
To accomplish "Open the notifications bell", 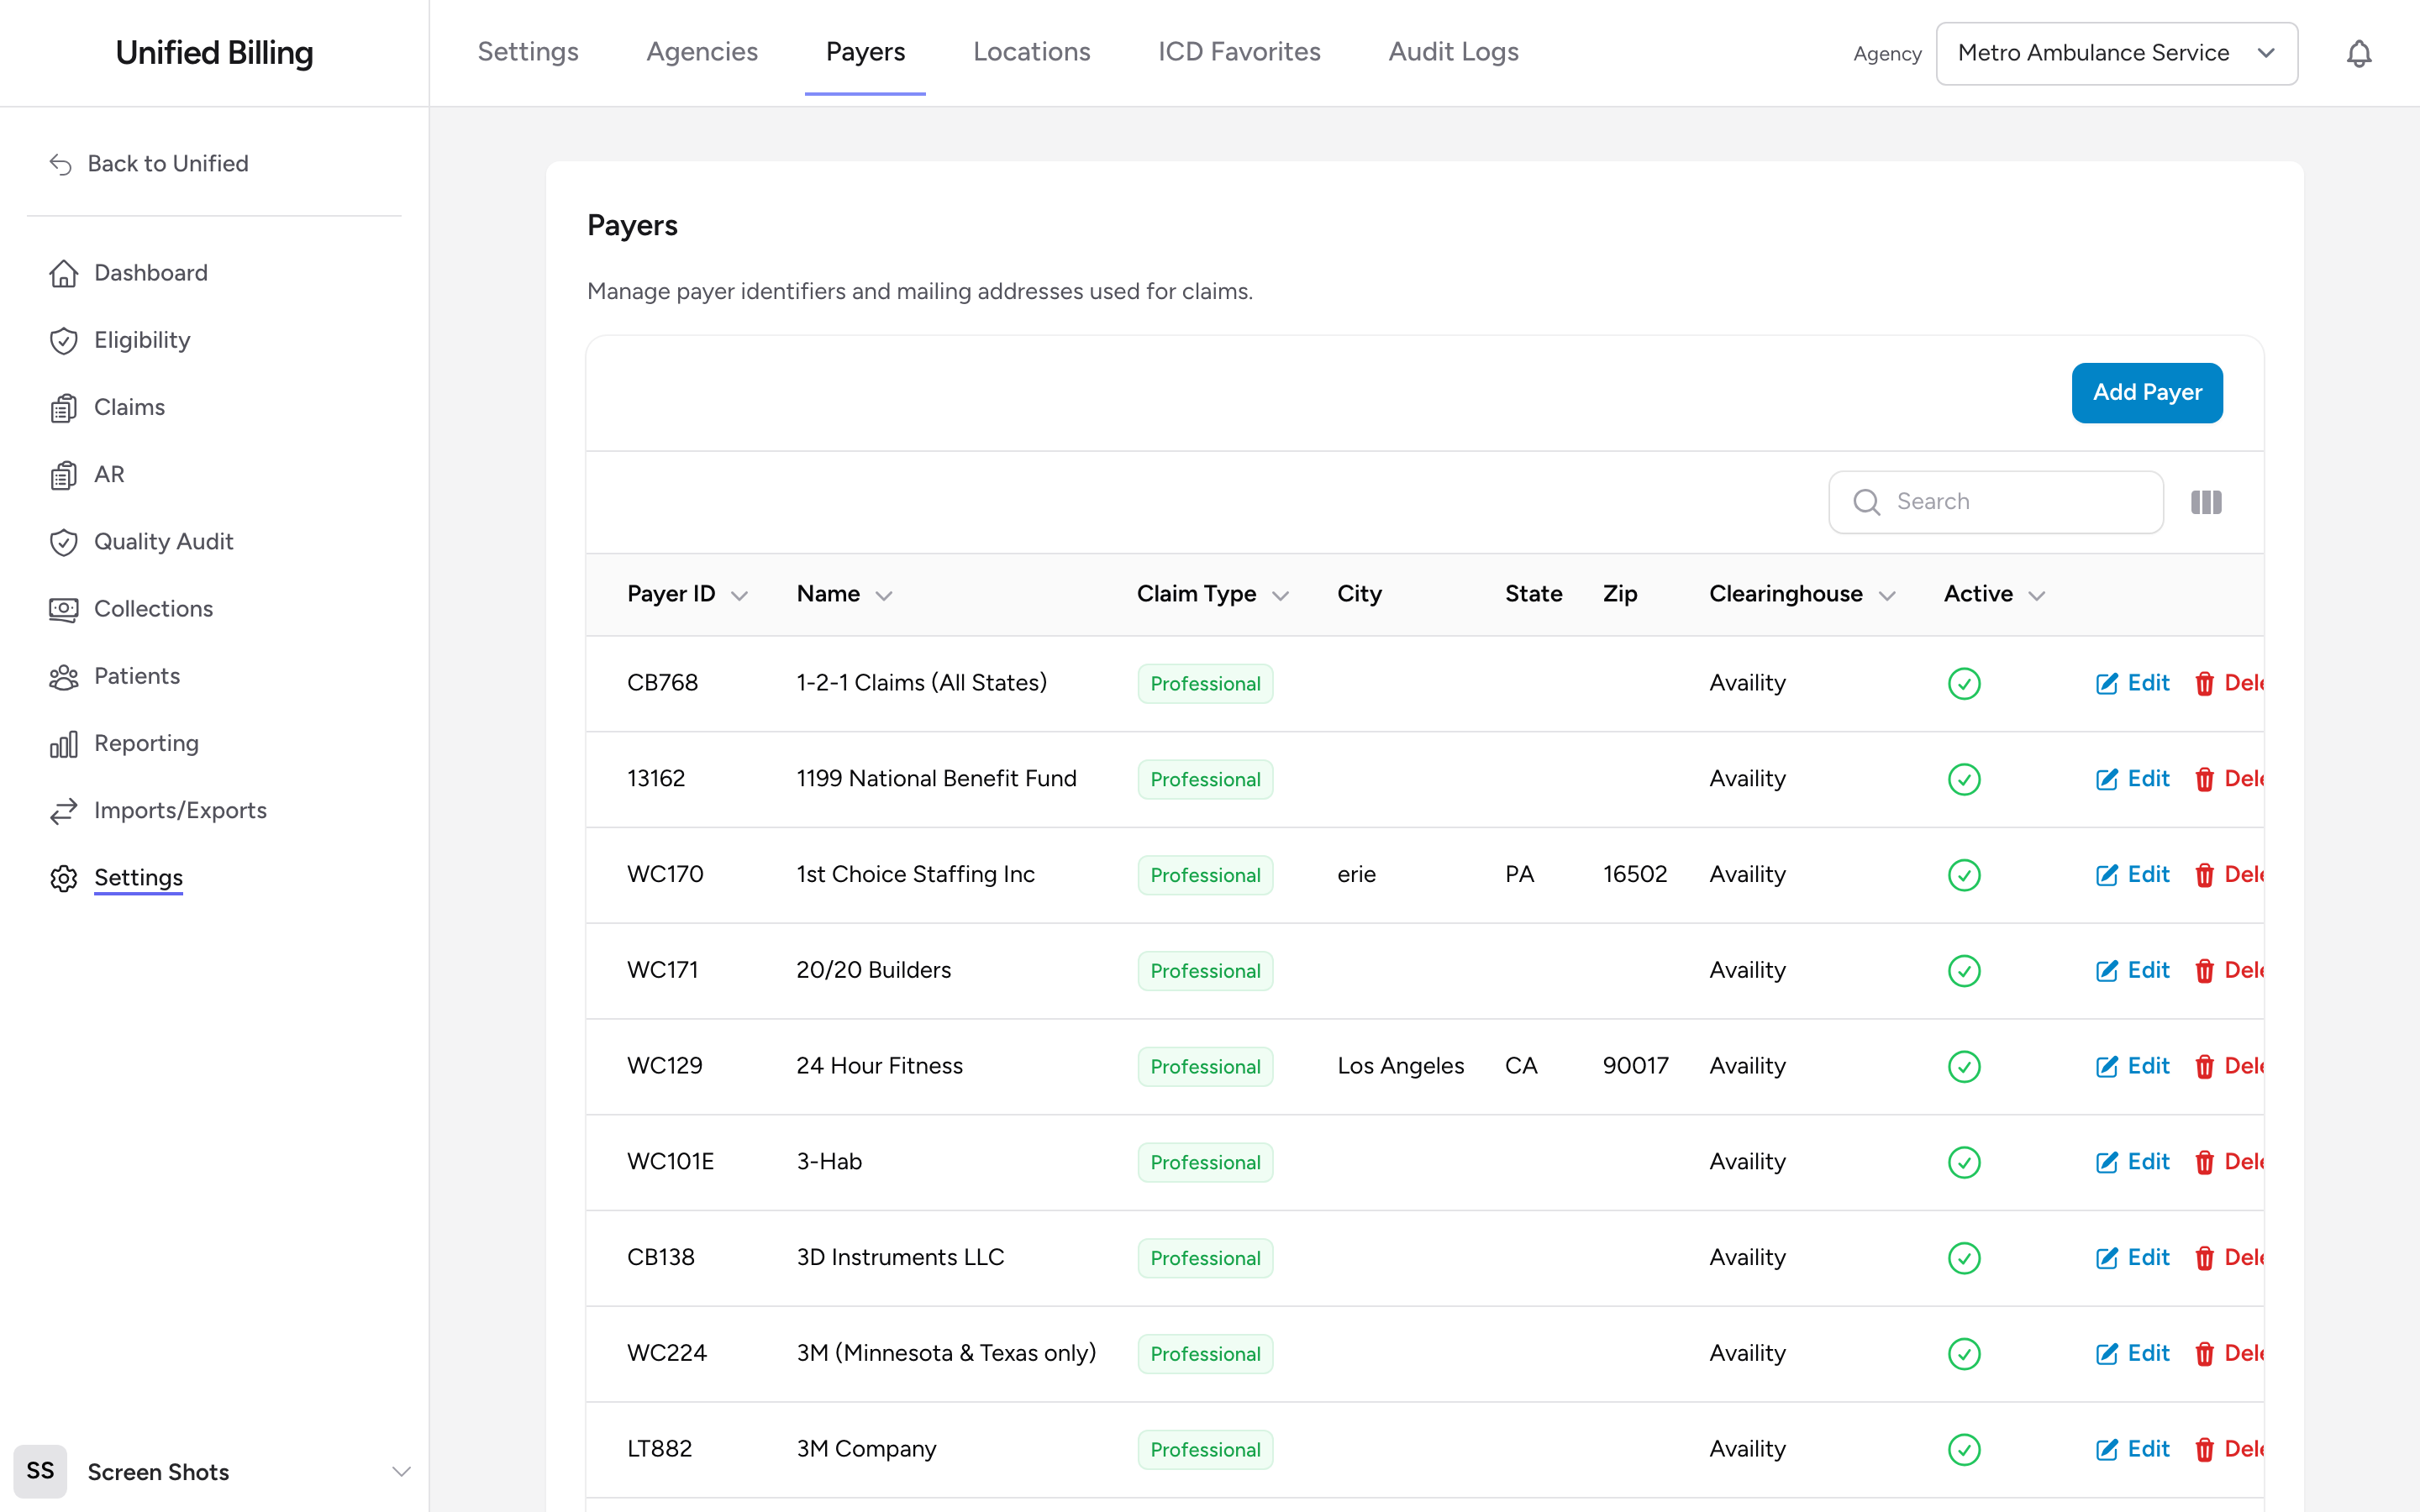I will coord(2358,53).
